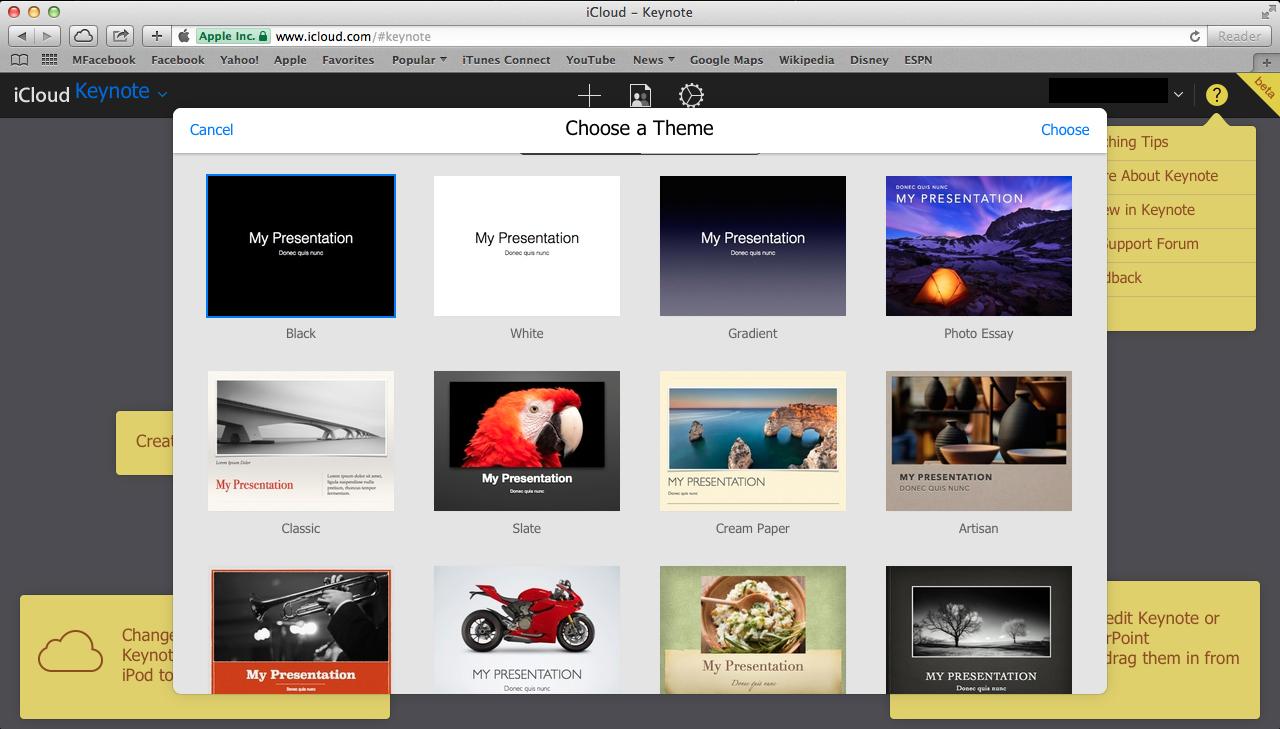1280x729 pixels.
Task: Select the trumpet player theme thumbnail
Action: (x=301, y=630)
